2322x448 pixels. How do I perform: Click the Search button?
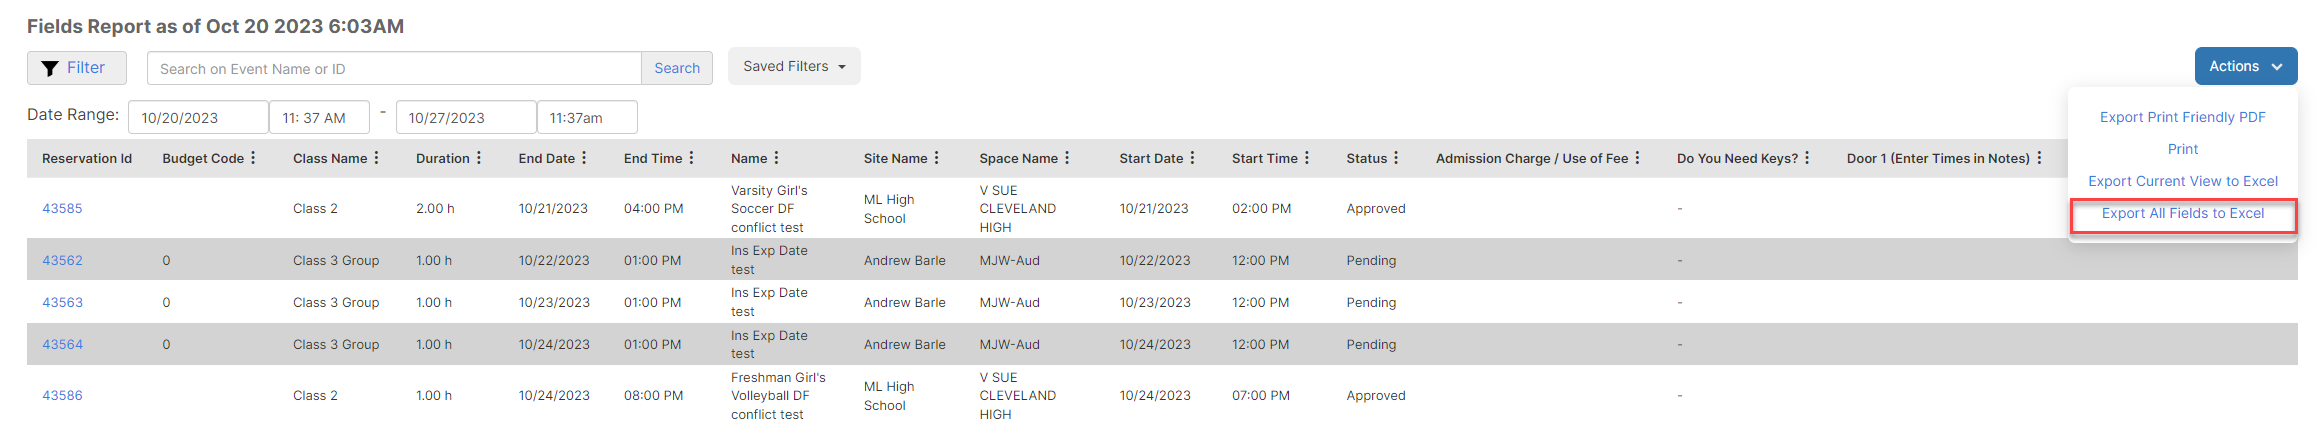coord(677,68)
